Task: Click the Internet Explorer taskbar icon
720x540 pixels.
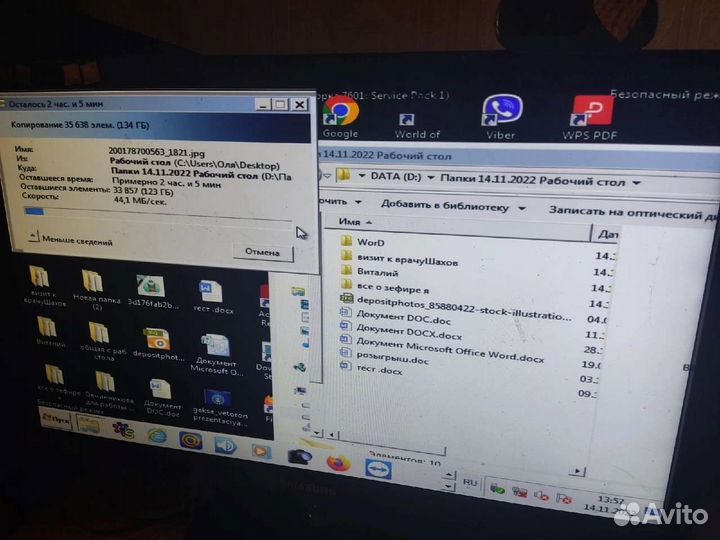Action: point(157,435)
